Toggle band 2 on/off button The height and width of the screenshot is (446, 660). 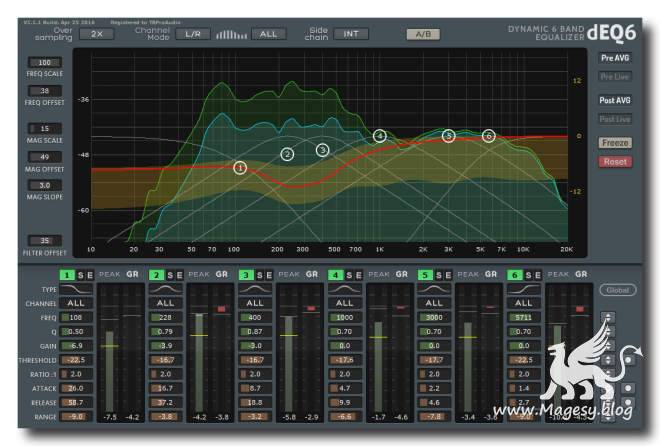pos(156,275)
